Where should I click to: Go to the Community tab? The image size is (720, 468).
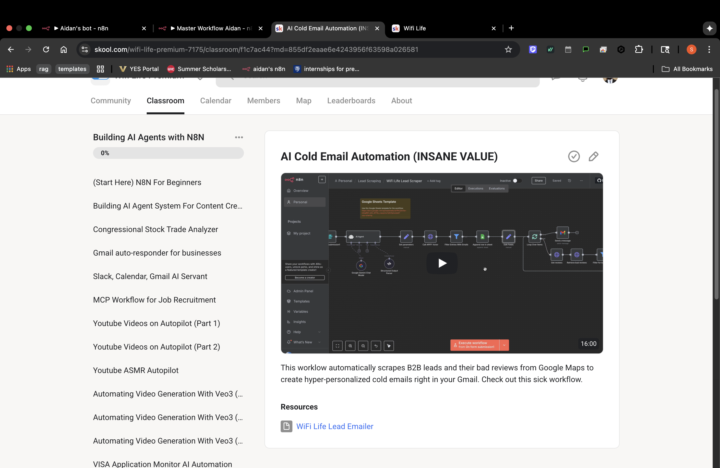click(x=111, y=101)
